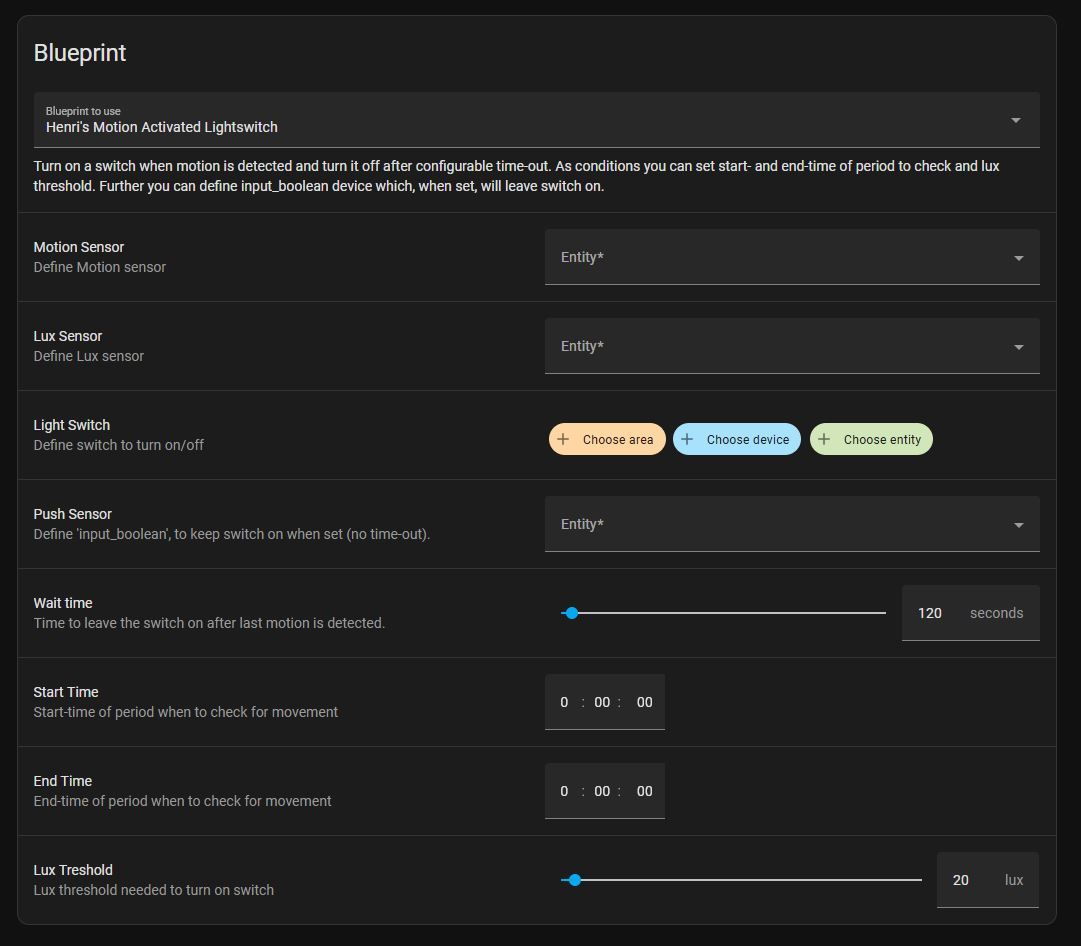This screenshot has height=946, width=1081.
Task: Select the End Time hours field
Action: click(x=564, y=791)
